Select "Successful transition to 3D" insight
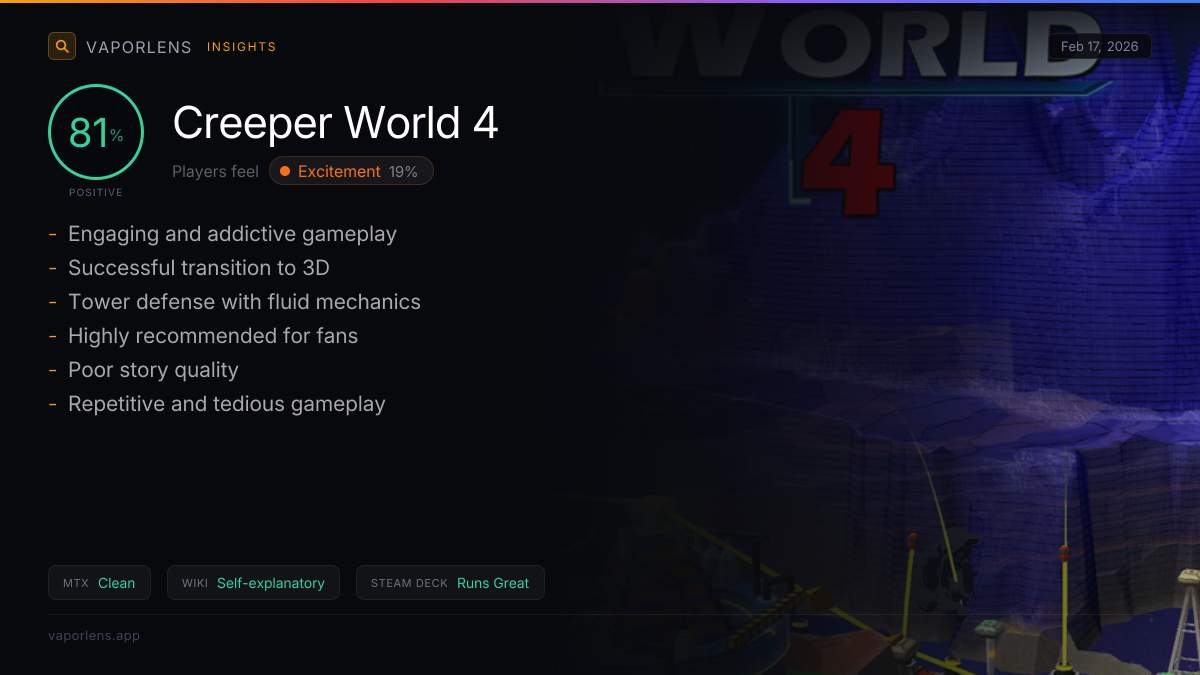Viewport: 1200px width, 675px height. [x=198, y=268]
